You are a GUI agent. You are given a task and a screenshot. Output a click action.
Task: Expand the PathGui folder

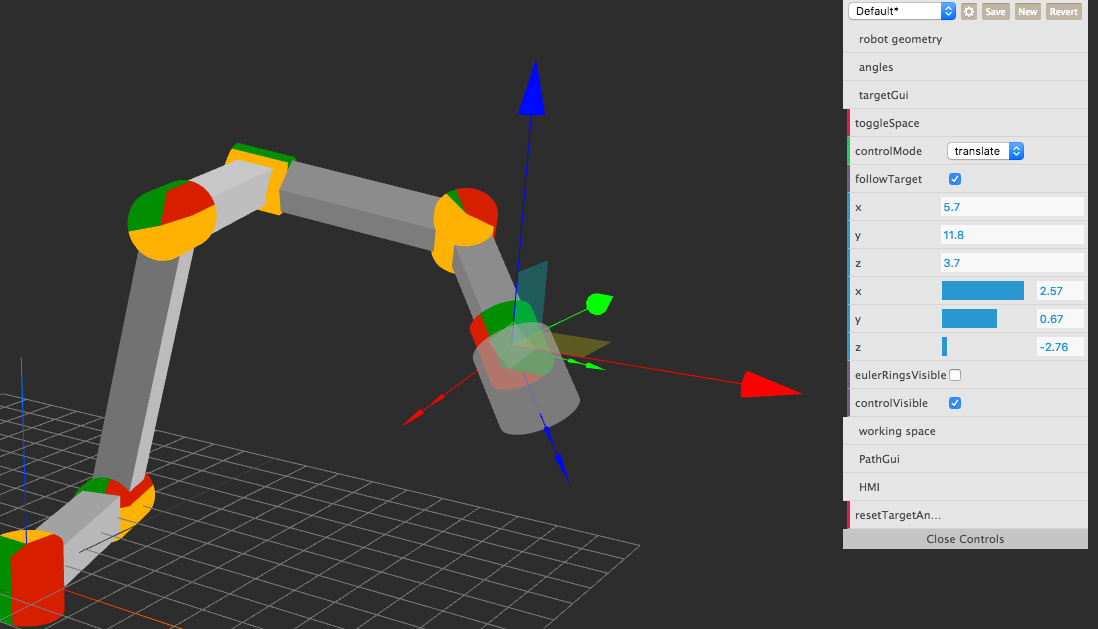point(965,459)
